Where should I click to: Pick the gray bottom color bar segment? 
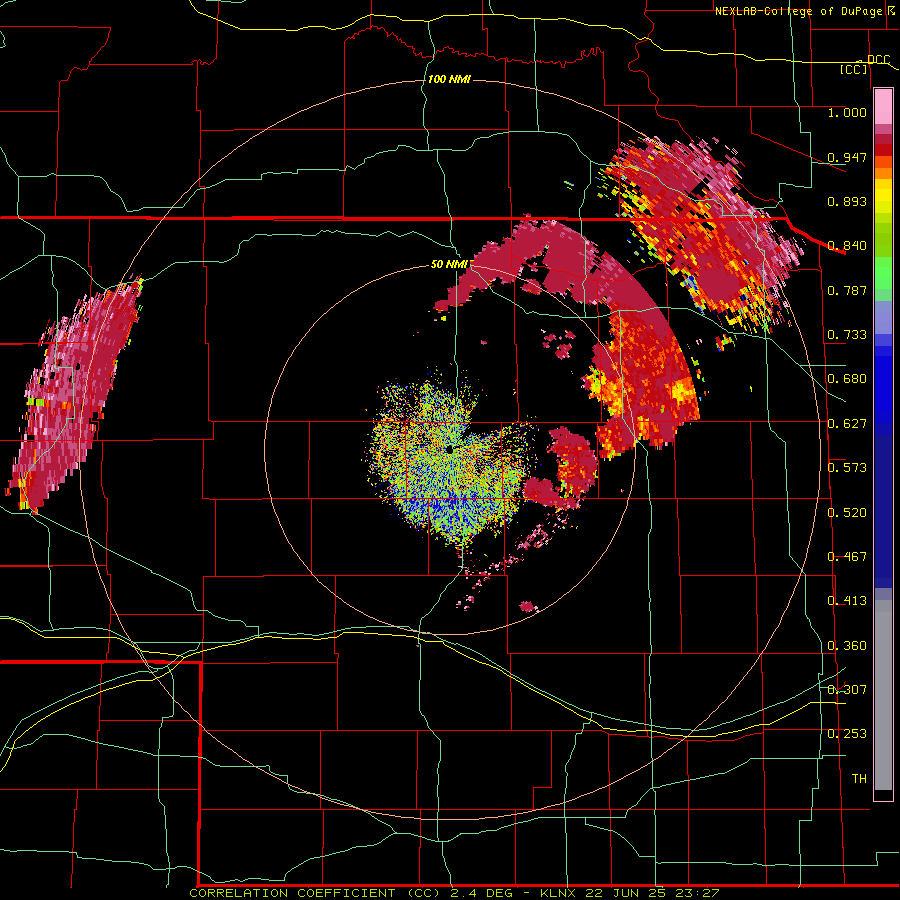883,695
